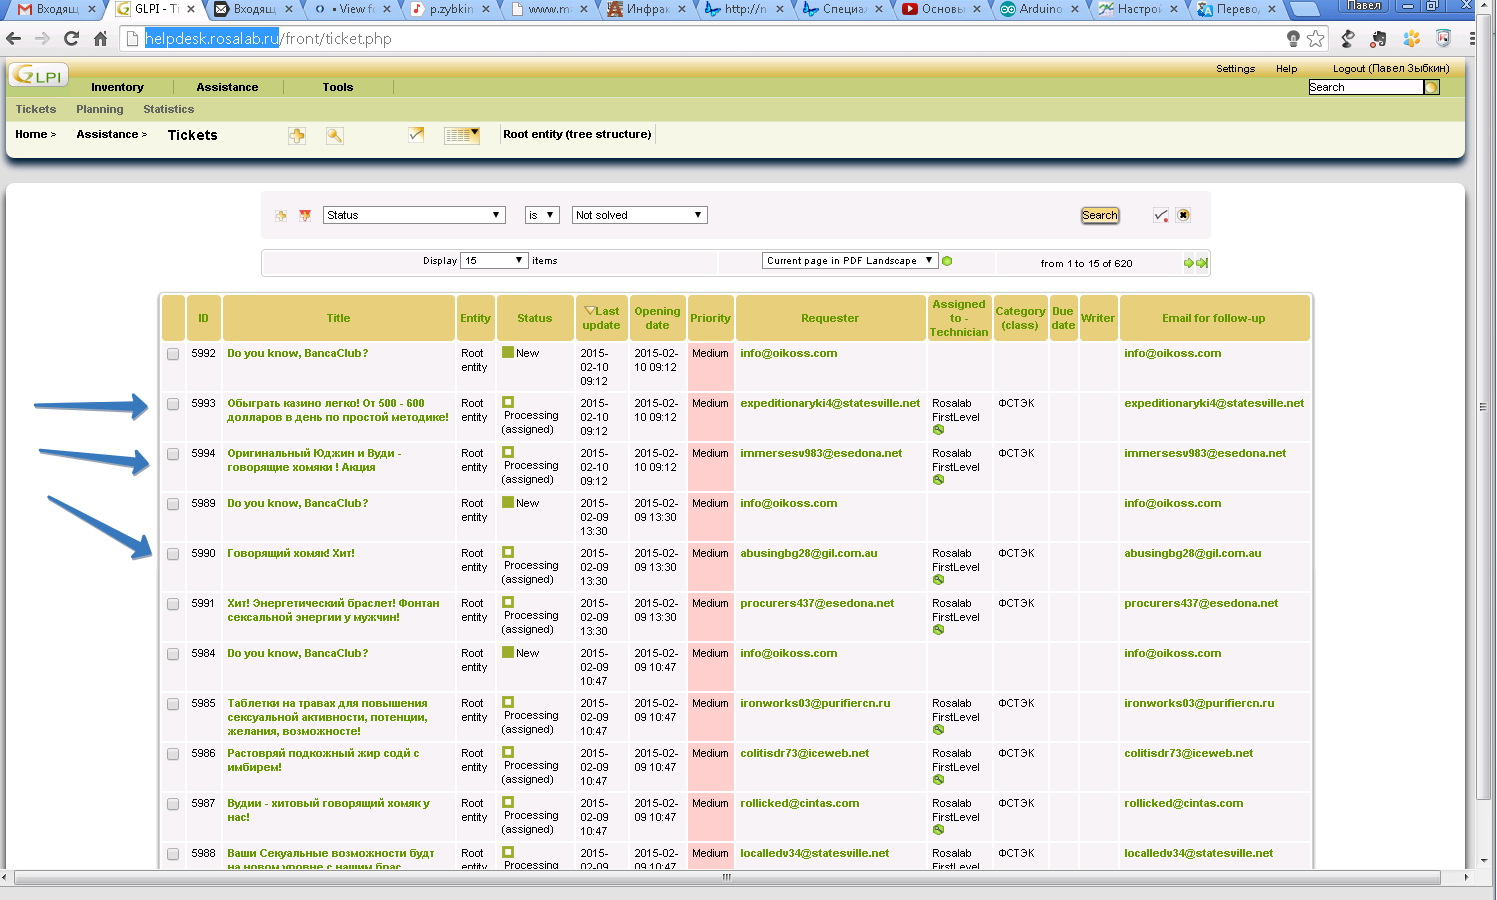
Task: Click the magnifier search icon beside Tickets
Action: (x=335, y=136)
